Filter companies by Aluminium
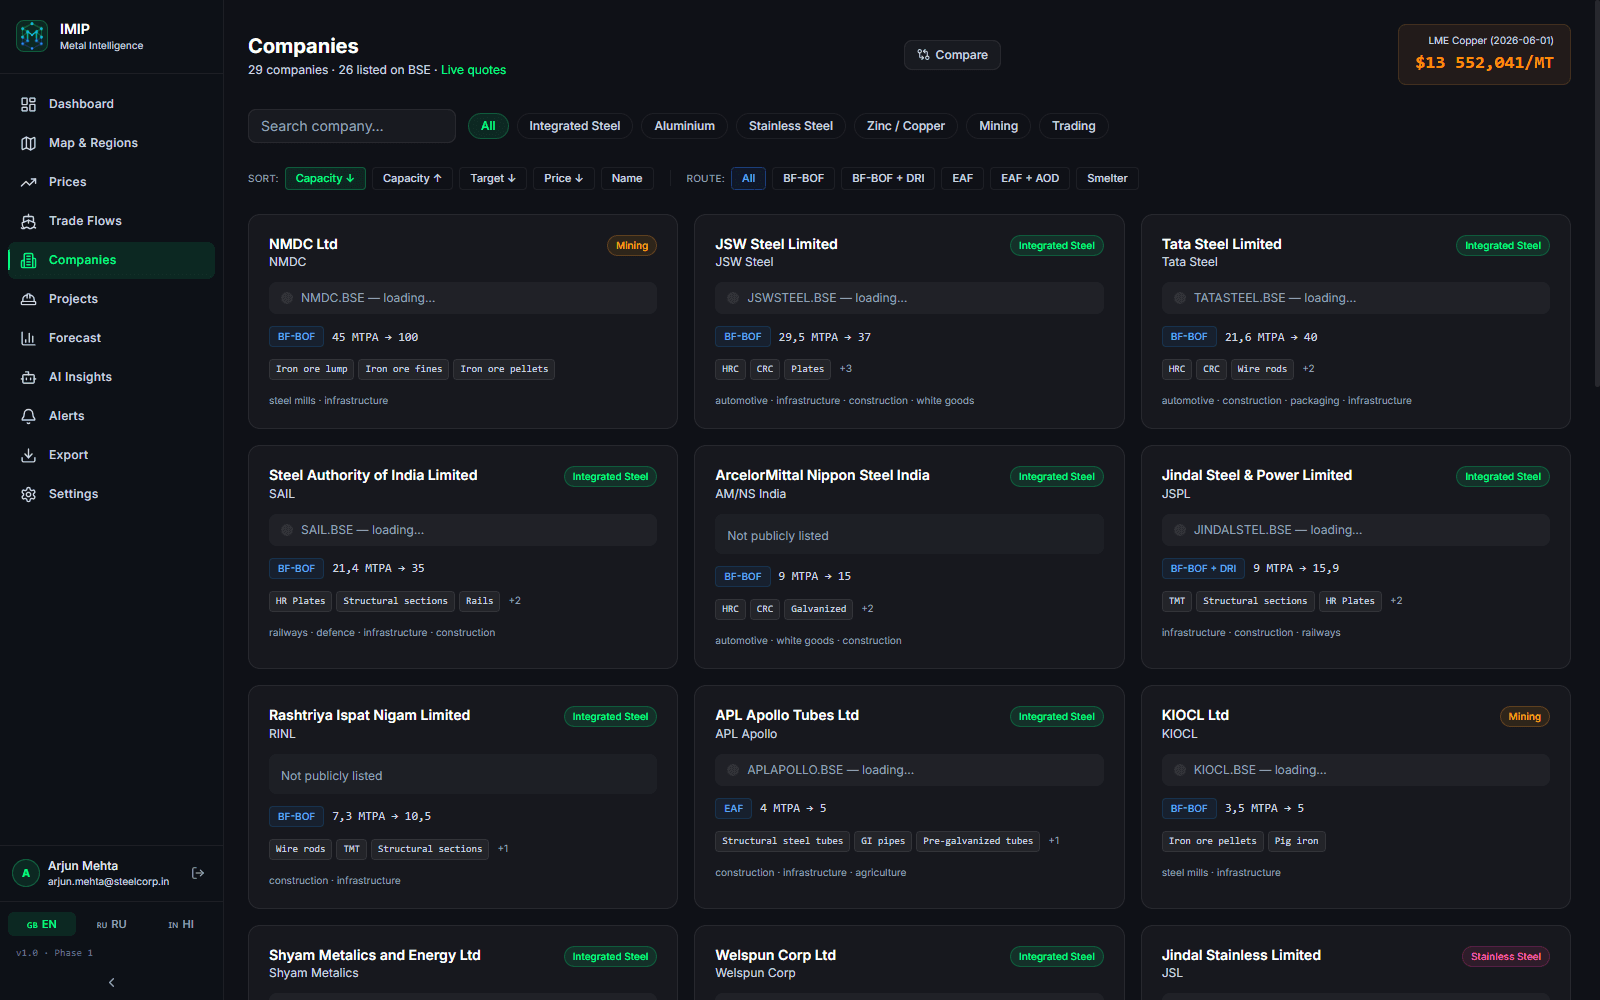Image resolution: width=1600 pixels, height=1000 pixels. [x=685, y=126]
